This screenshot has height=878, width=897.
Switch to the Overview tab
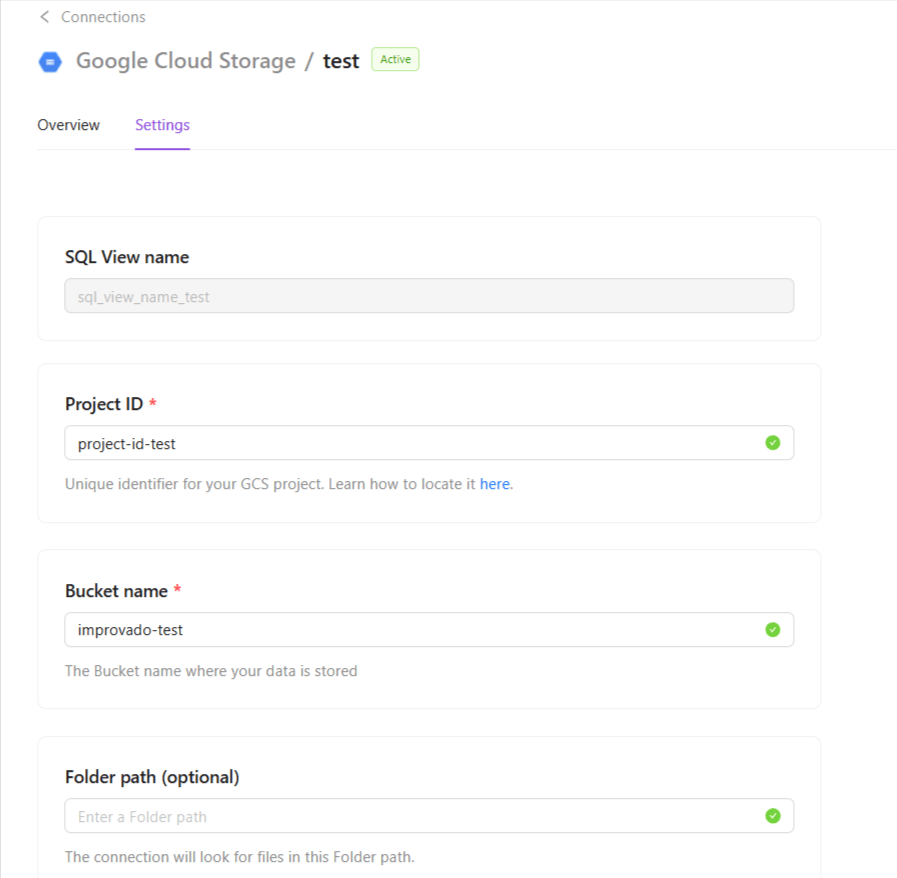point(68,125)
